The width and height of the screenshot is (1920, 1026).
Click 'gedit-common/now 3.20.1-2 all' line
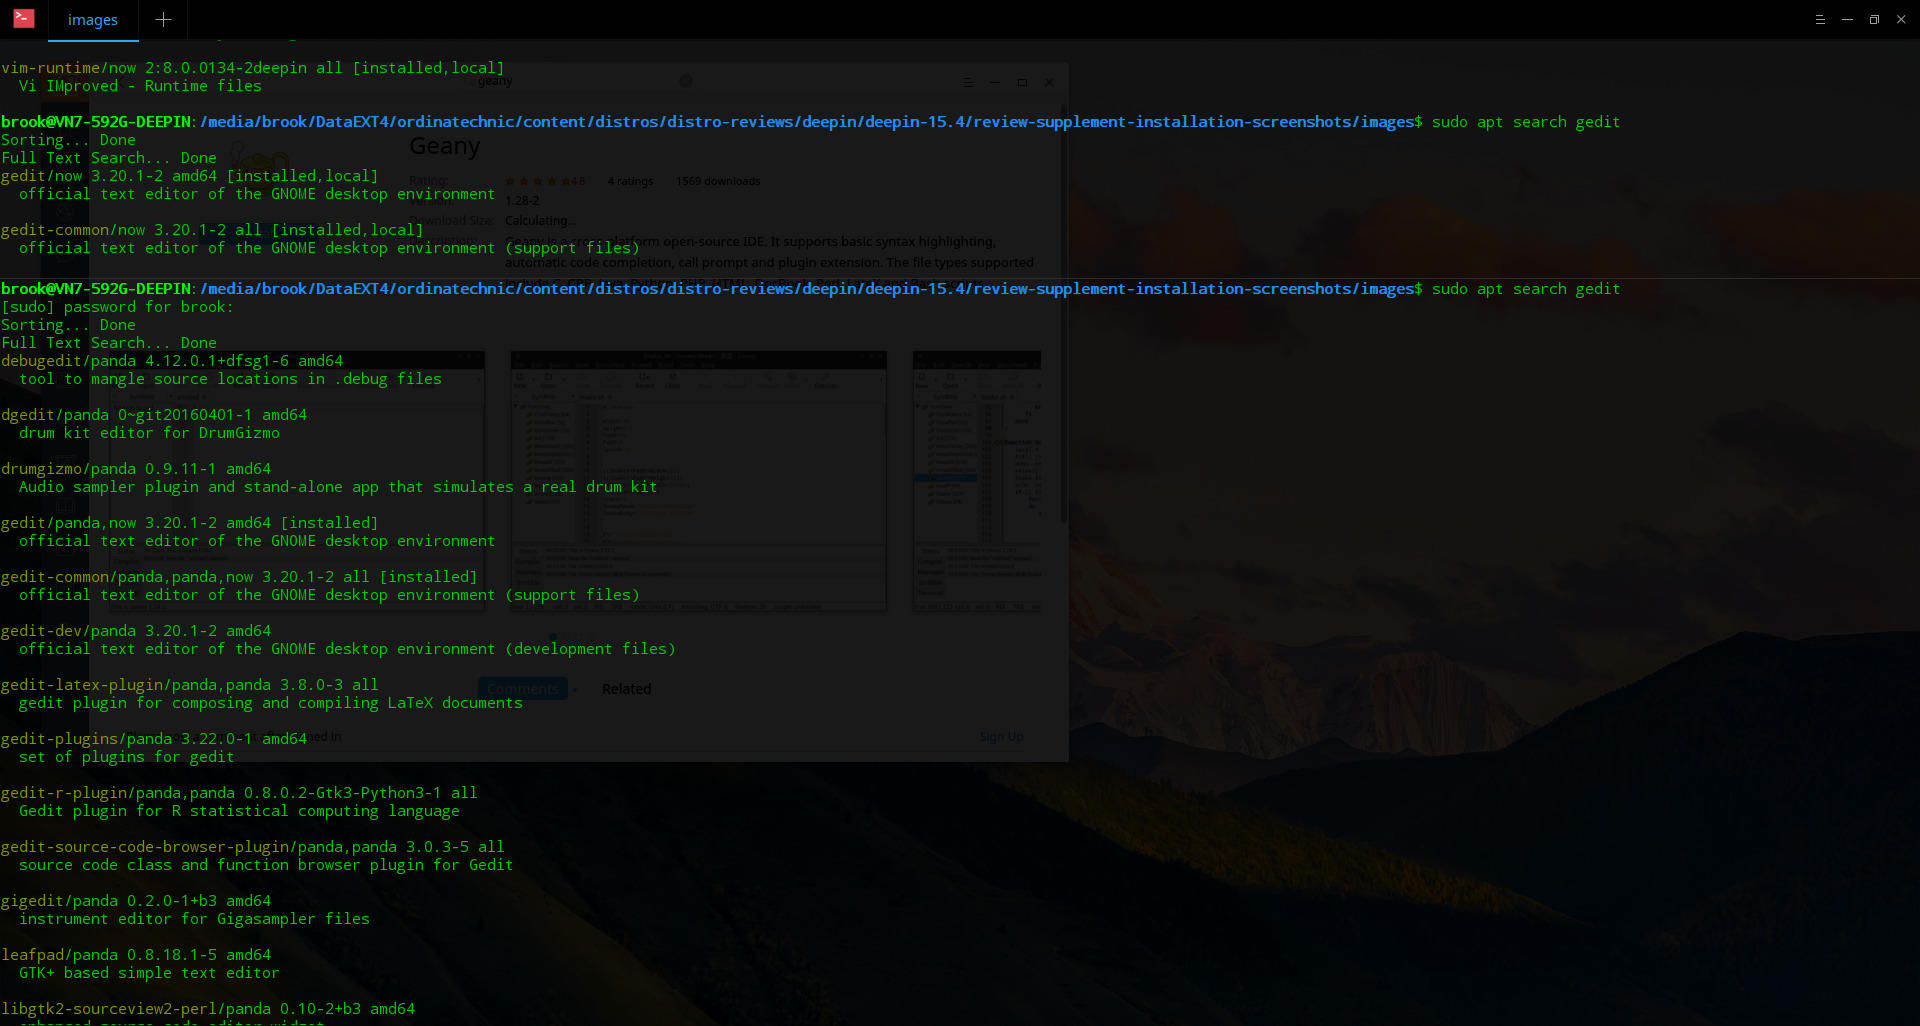click(x=212, y=230)
